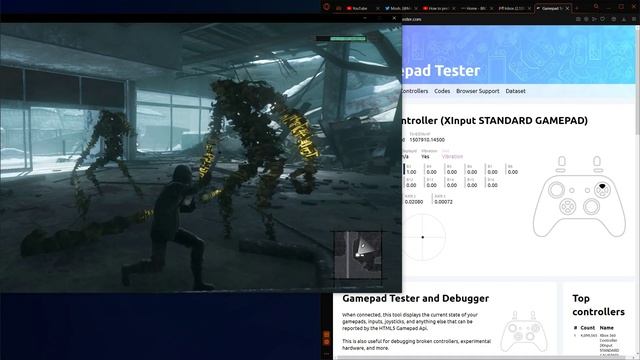The width and height of the screenshot is (640, 360).
Task: Open the Opera menu logo
Action: [x=326, y=7]
